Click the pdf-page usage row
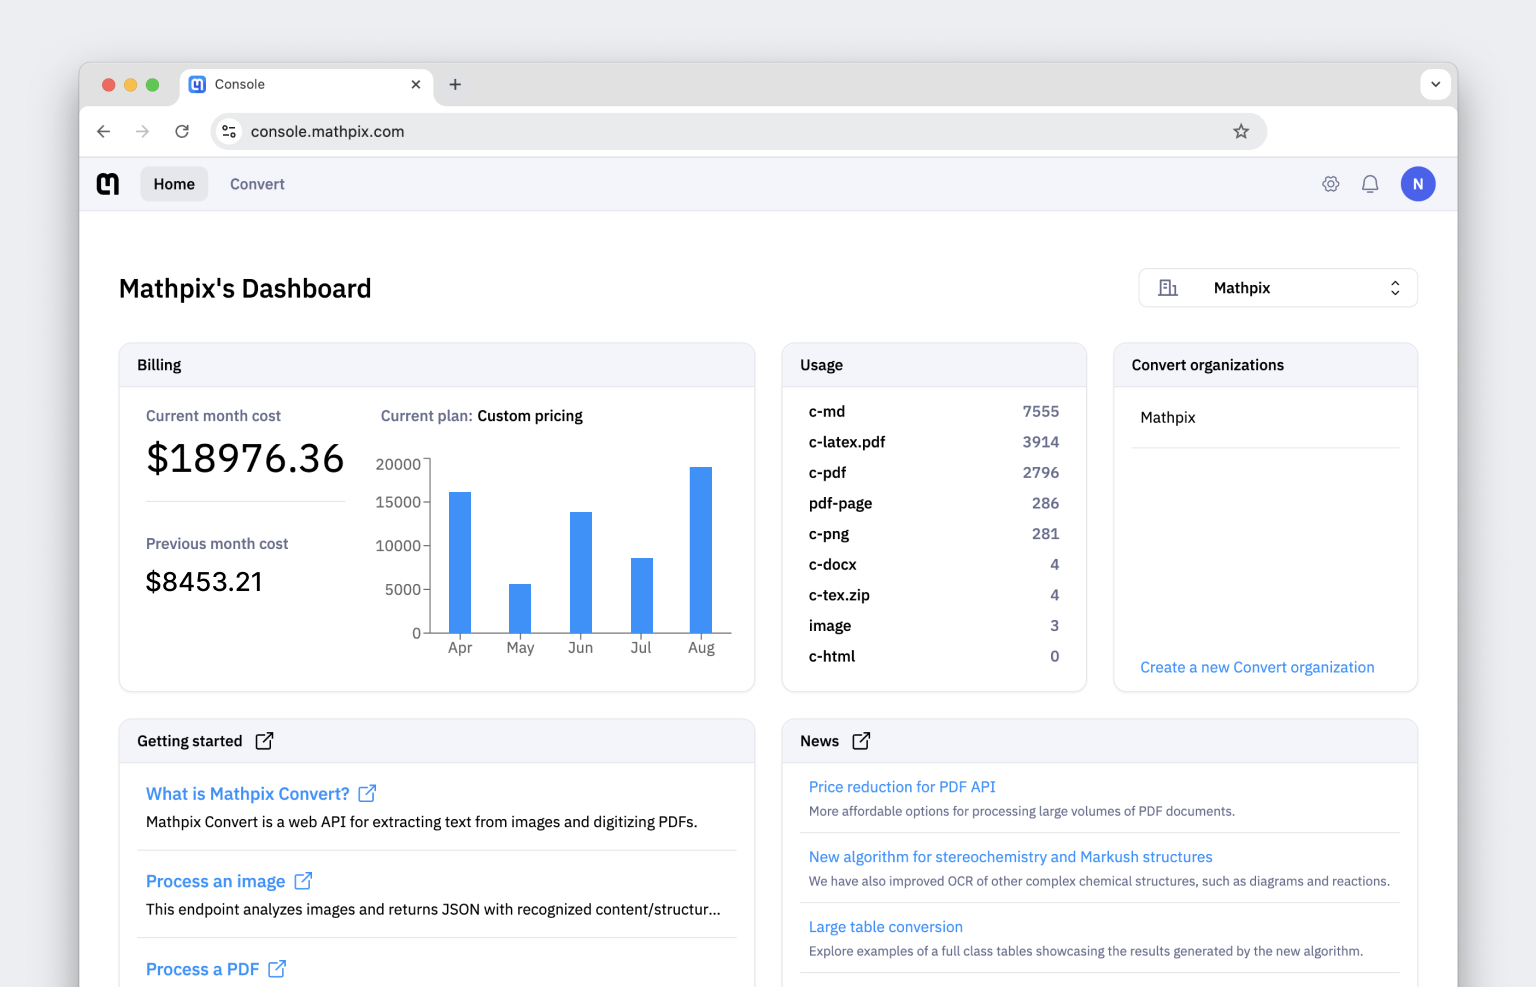The image size is (1536, 987). pos(934,503)
